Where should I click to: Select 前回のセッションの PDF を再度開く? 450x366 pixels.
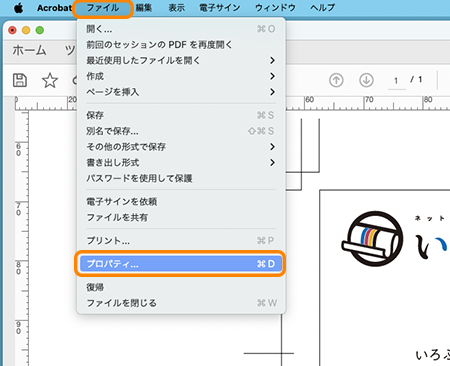(x=181, y=45)
